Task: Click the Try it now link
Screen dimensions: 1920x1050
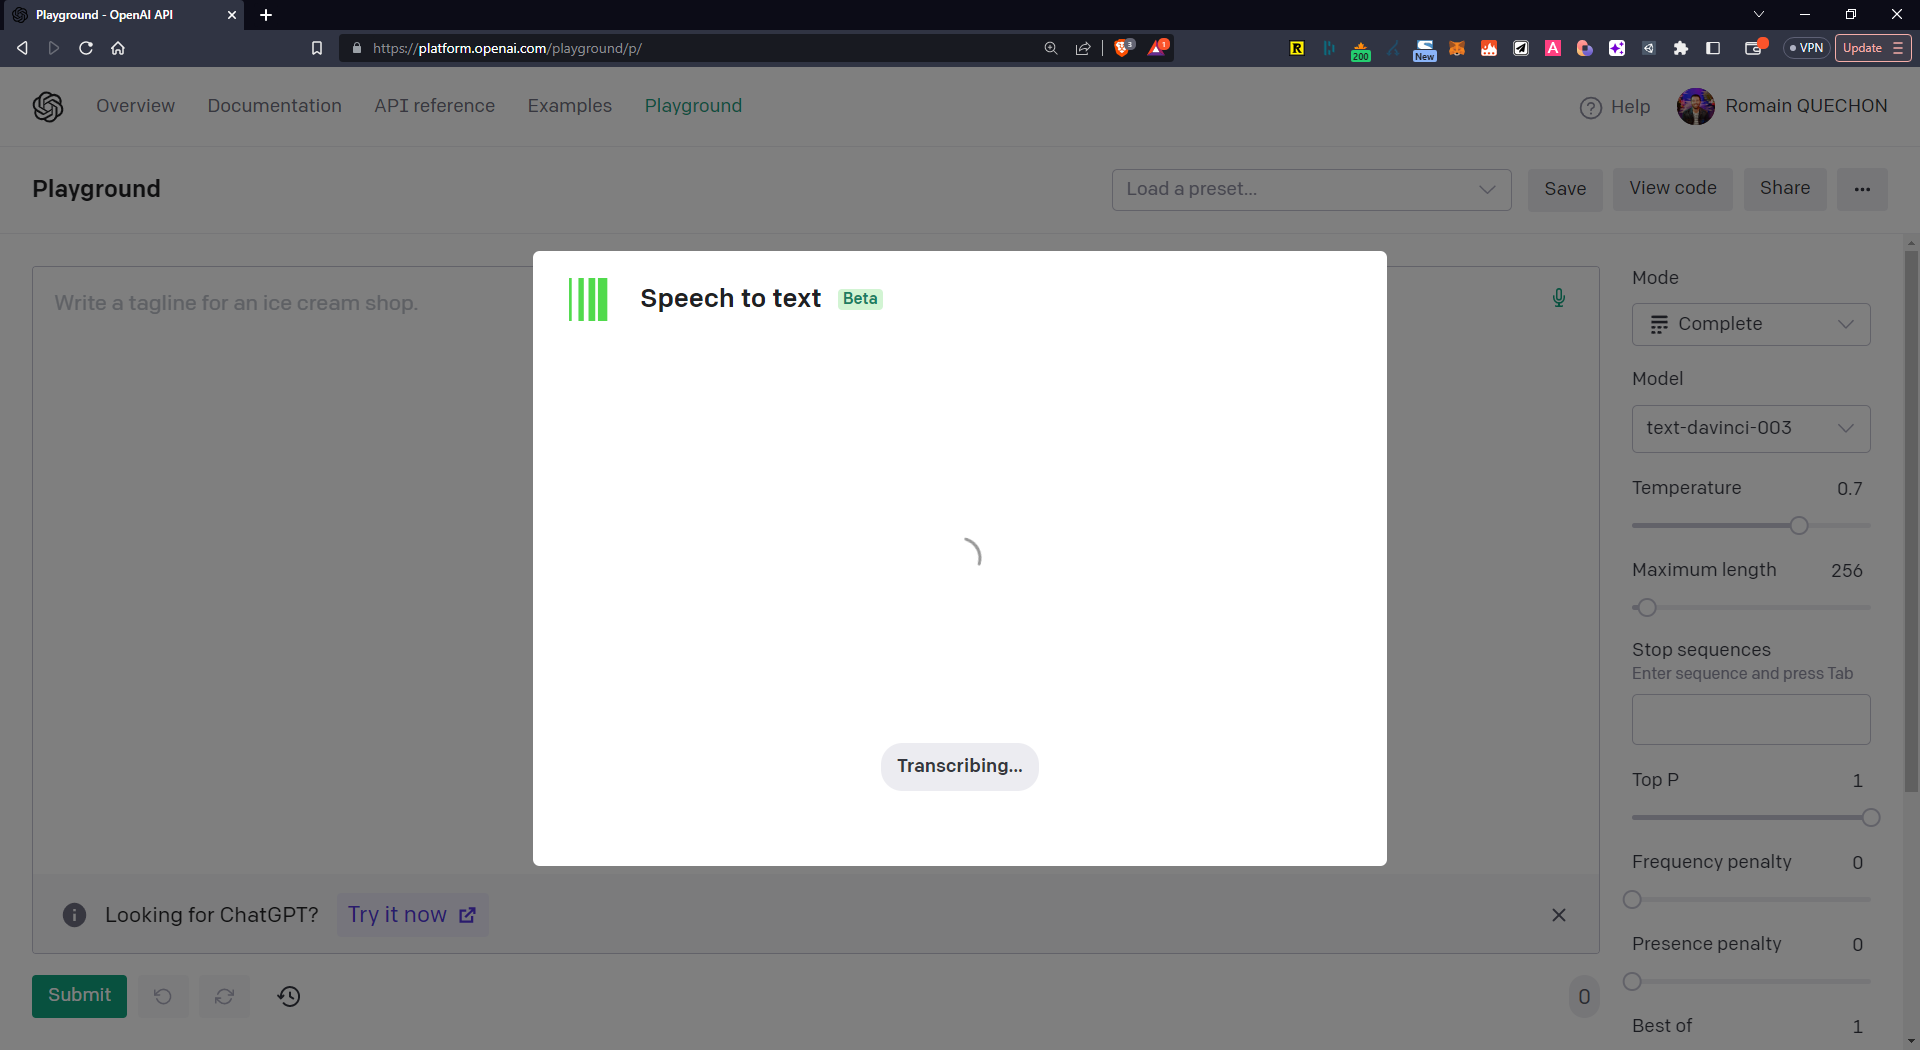Action: pos(411,915)
